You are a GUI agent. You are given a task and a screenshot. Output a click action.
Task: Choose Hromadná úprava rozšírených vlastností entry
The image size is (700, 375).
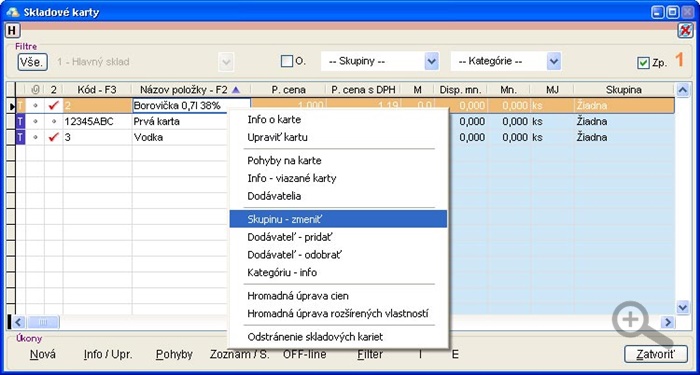(x=338, y=314)
